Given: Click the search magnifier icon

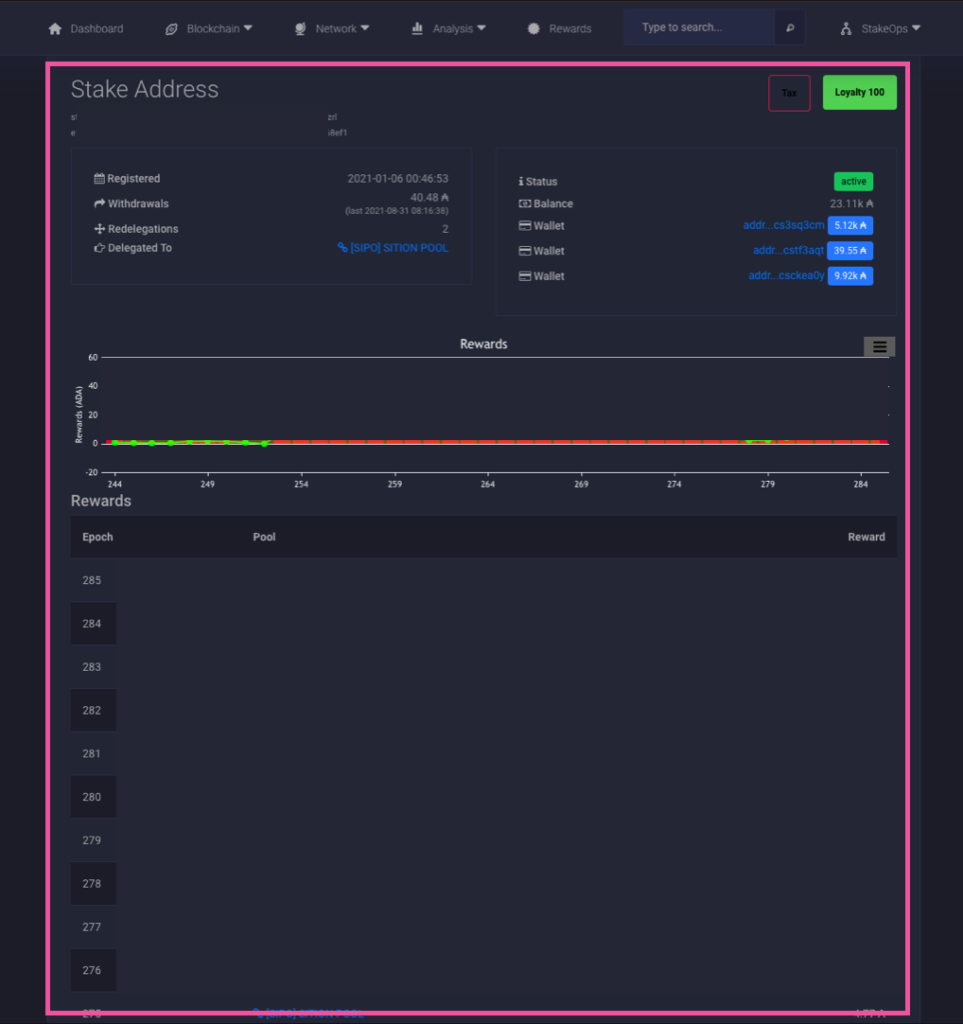Looking at the screenshot, I should click(789, 27).
